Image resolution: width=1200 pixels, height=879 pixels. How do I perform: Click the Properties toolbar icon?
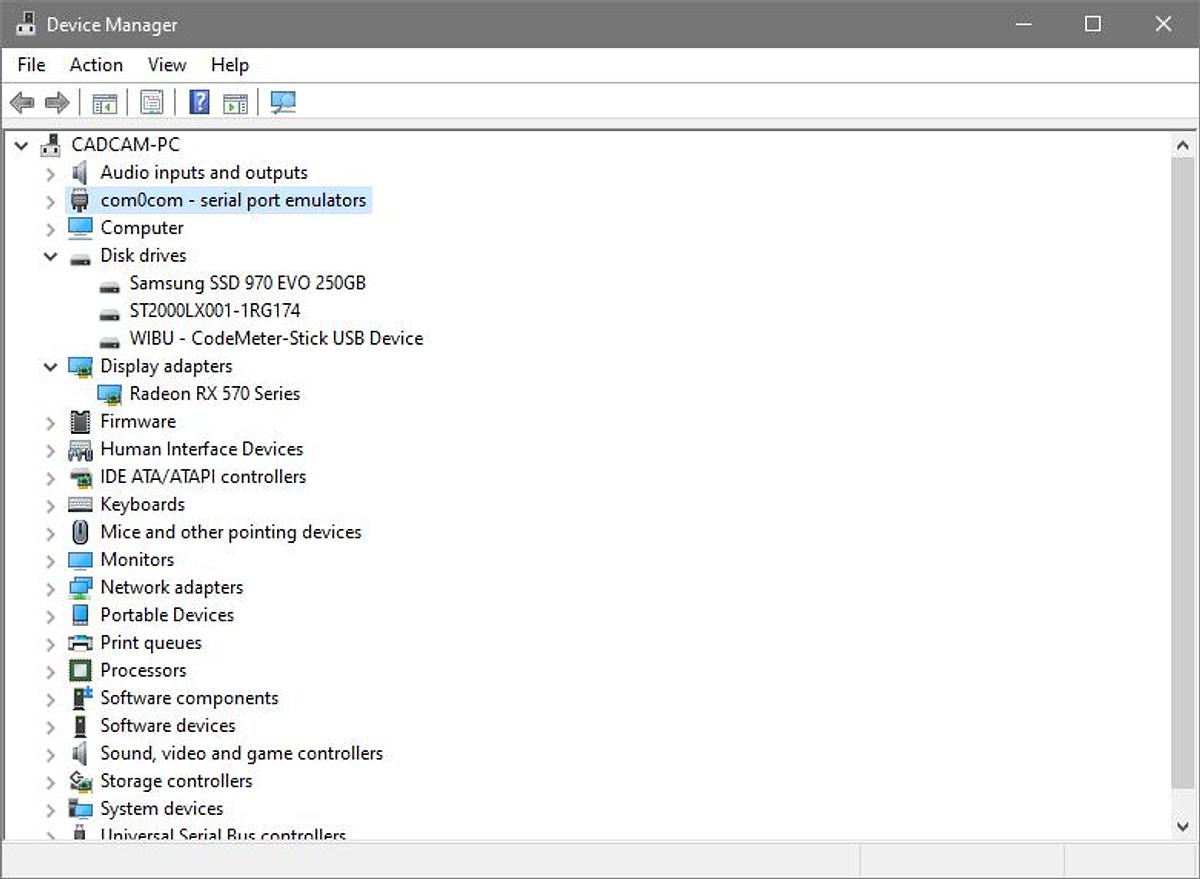[151, 102]
